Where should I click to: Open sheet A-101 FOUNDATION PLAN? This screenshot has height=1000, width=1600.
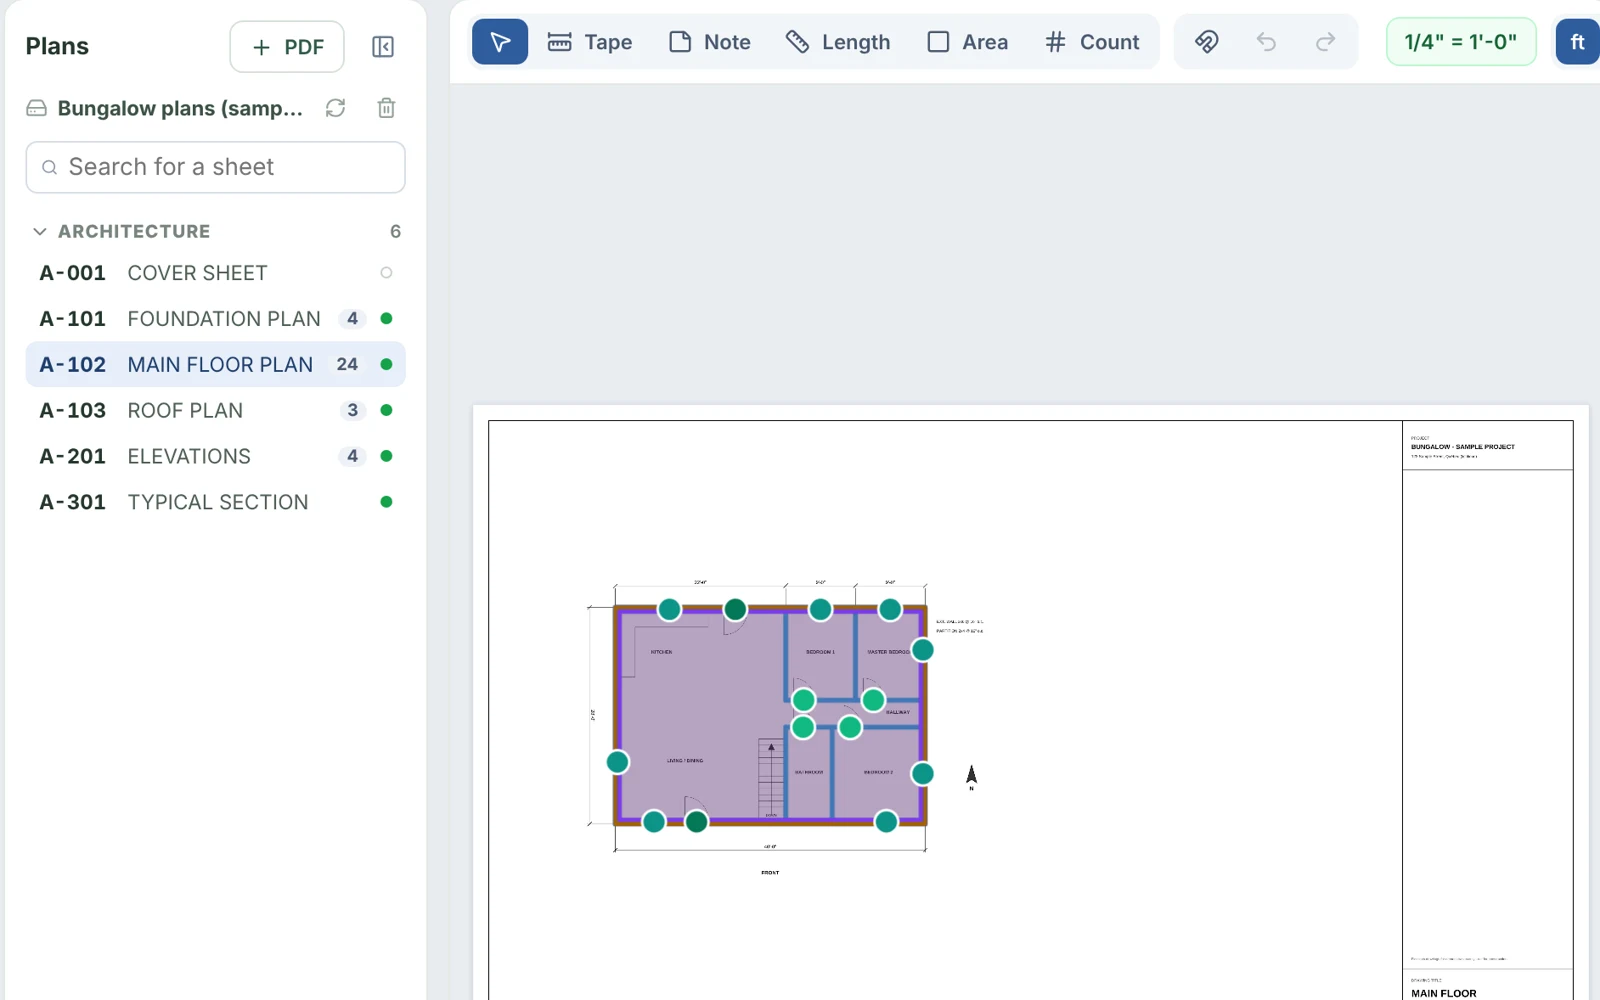click(x=215, y=319)
